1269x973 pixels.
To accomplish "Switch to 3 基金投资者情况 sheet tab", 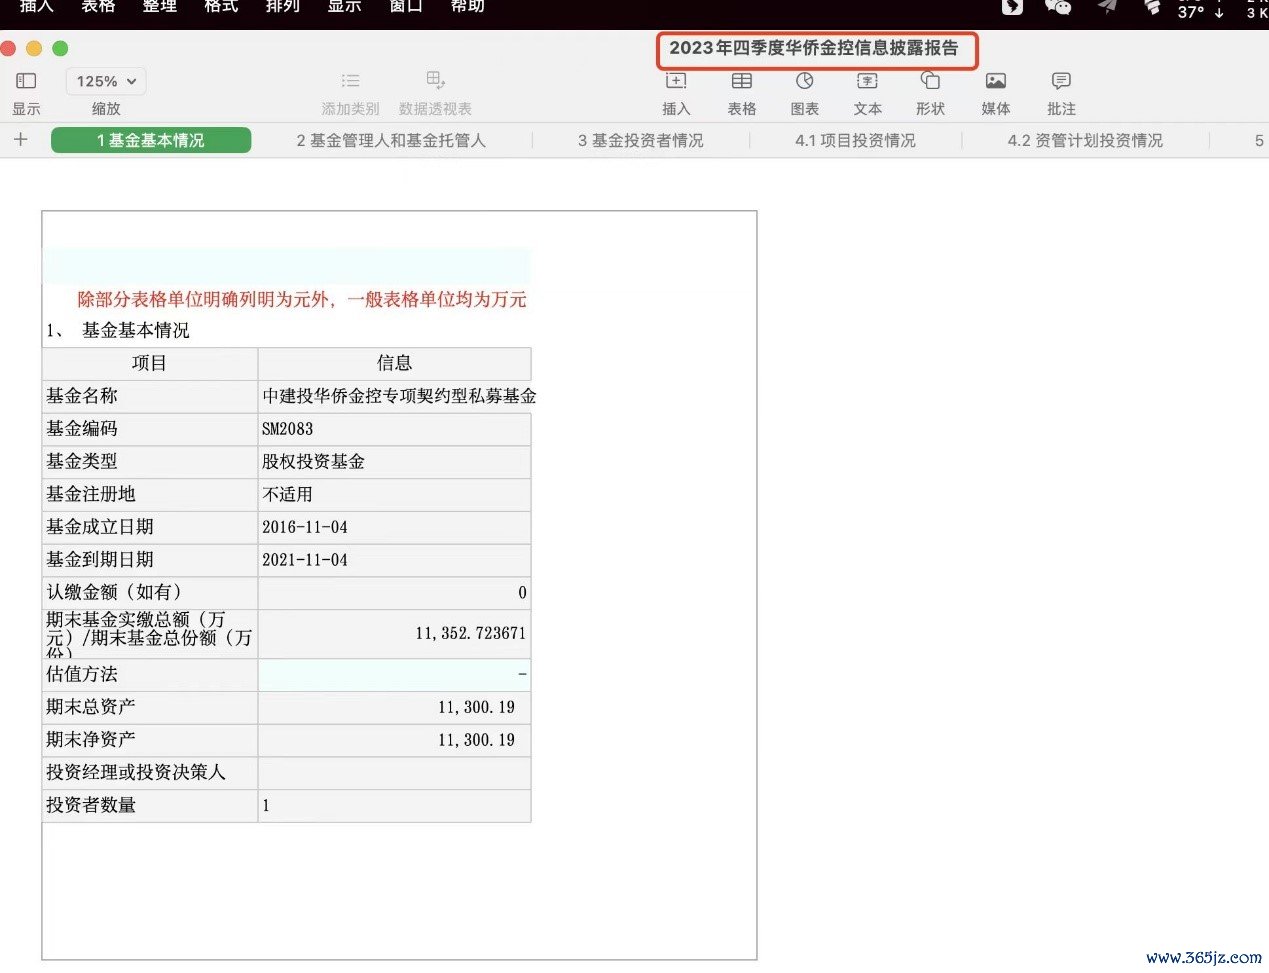I will [x=640, y=141].
